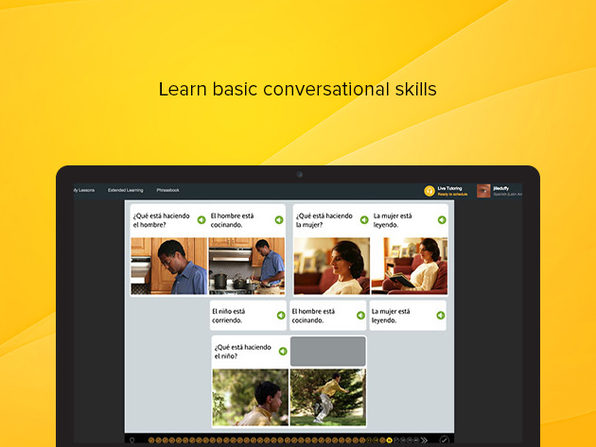Click the text '¿Qué está haciendo el niño?'

[243, 351]
